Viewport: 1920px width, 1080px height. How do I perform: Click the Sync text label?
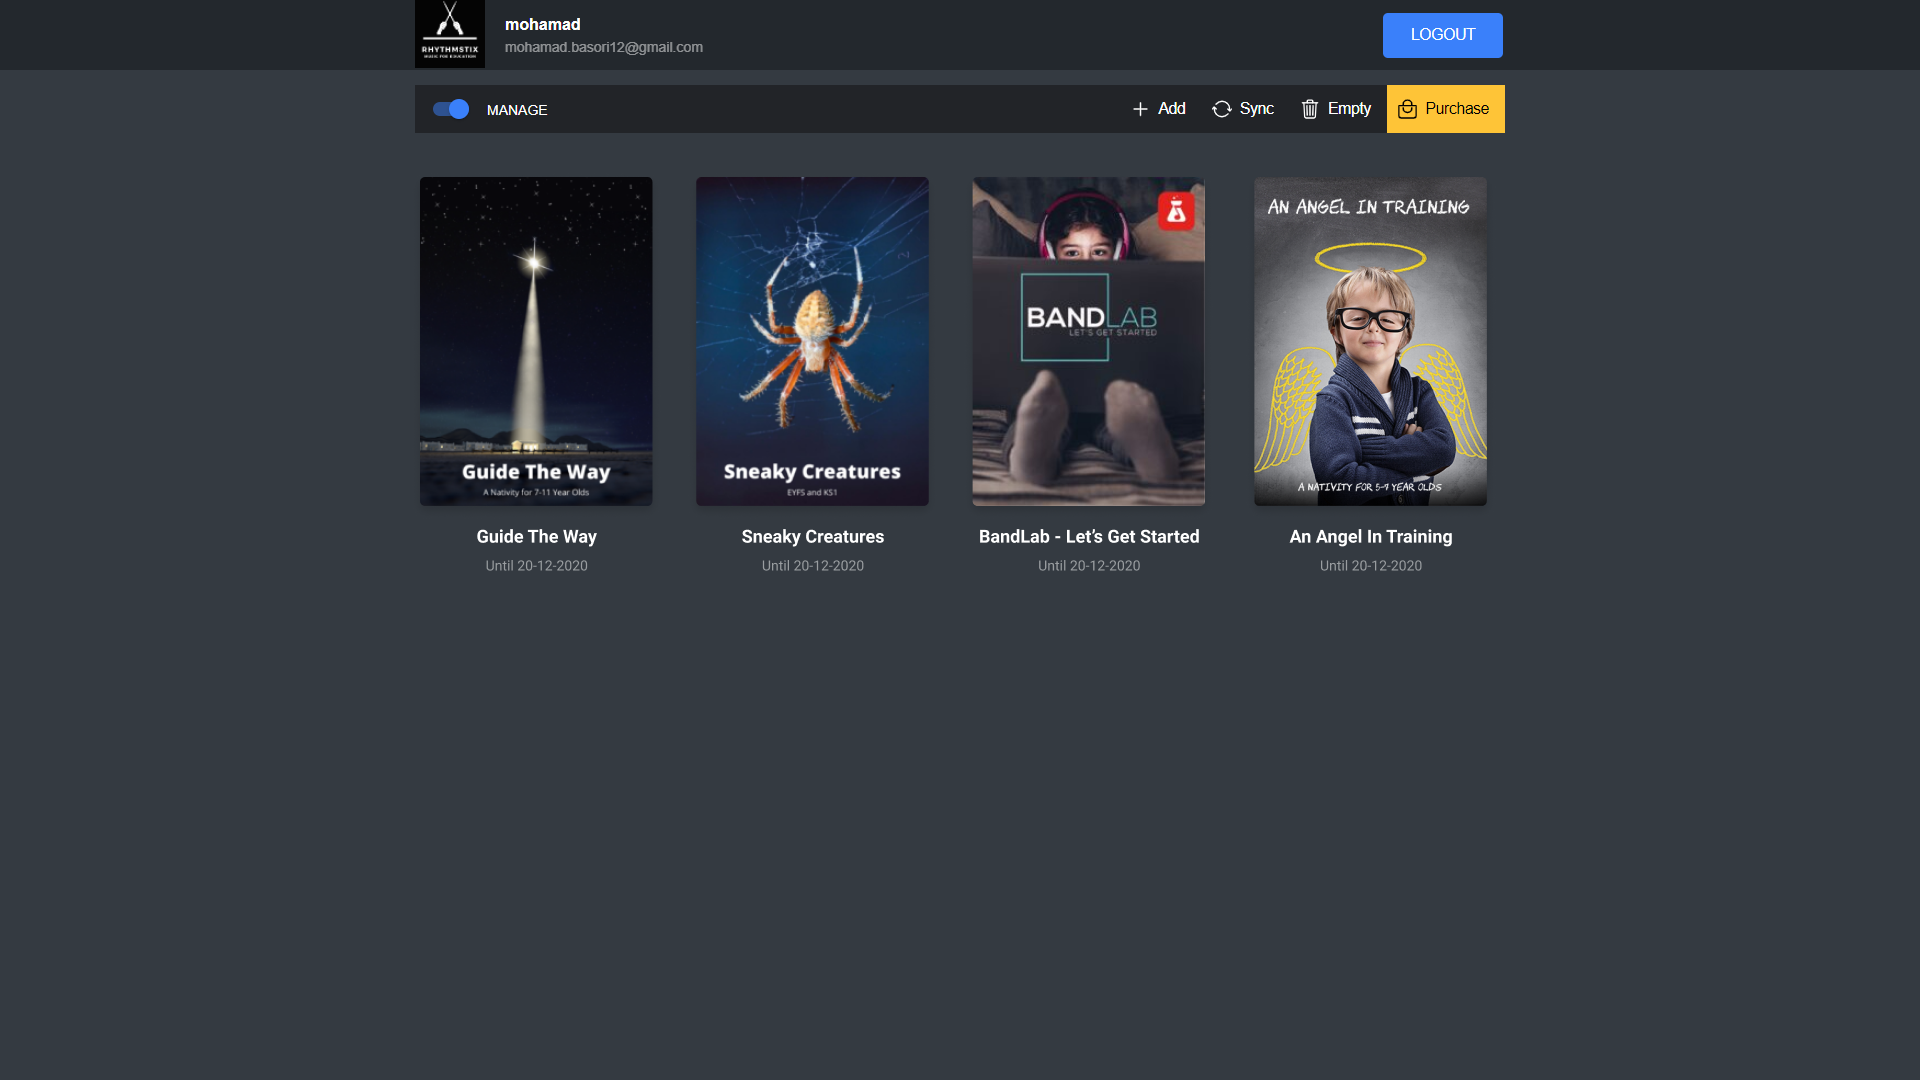[x=1256, y=109]
